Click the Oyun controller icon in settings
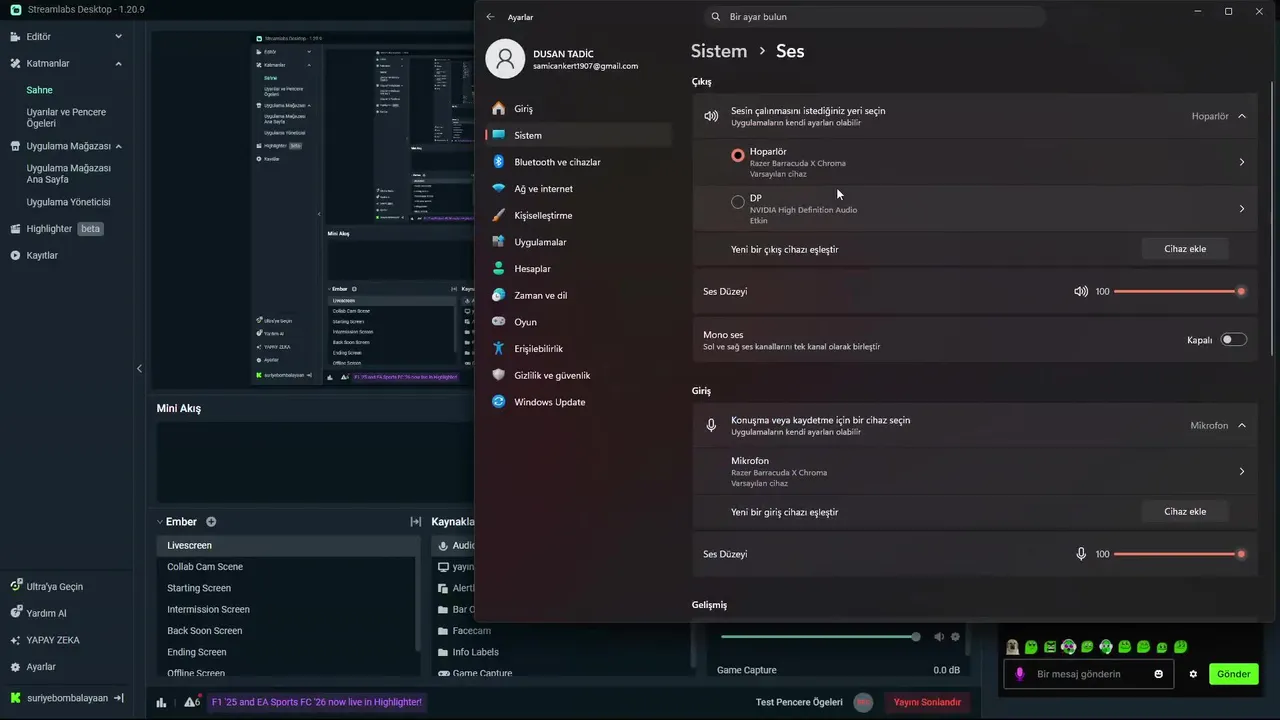The height and width of the screenshot is (720, 1280). pyautogui.click(x=498, y=322)
